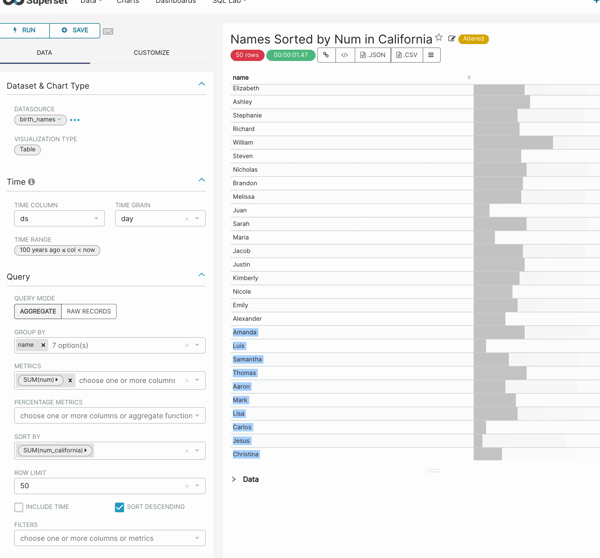Click the edit chart properties pencil icon
Viewport: 600px width, 558px height.
point(452,39)
